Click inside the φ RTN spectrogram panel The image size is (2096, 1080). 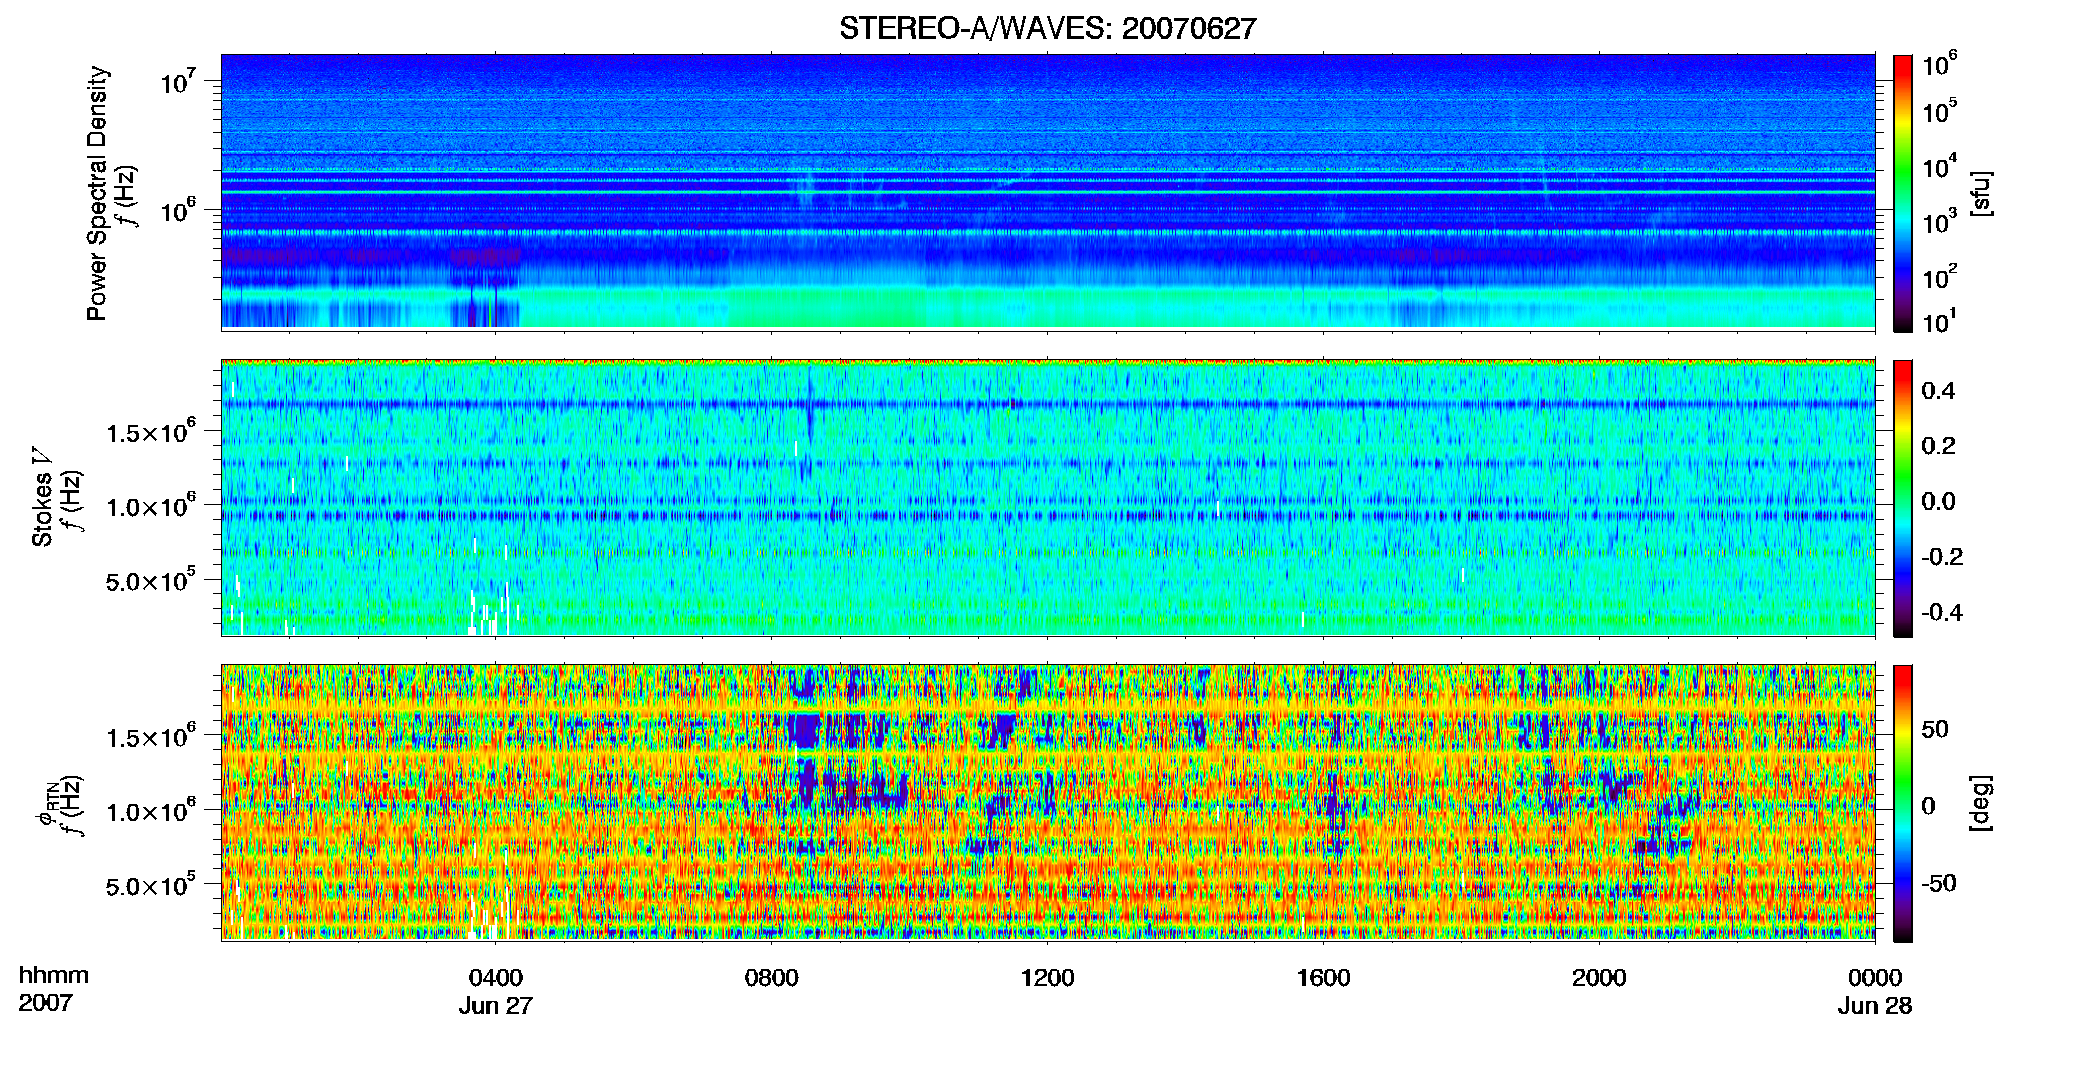tap(1048, 803)
